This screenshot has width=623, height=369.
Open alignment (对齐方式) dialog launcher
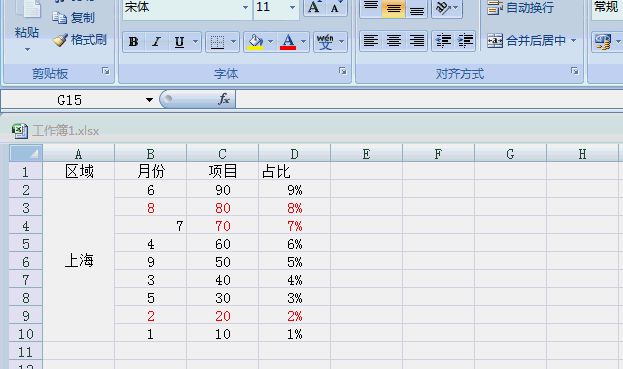[x=575, y=71]
